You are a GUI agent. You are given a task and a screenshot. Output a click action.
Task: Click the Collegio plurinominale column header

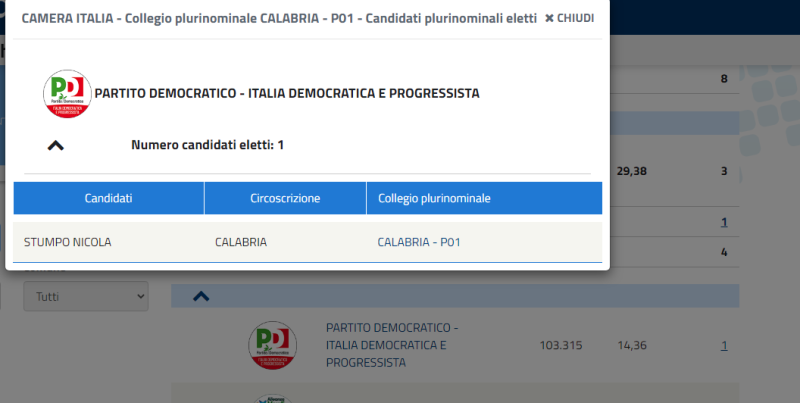coord(484,198)
